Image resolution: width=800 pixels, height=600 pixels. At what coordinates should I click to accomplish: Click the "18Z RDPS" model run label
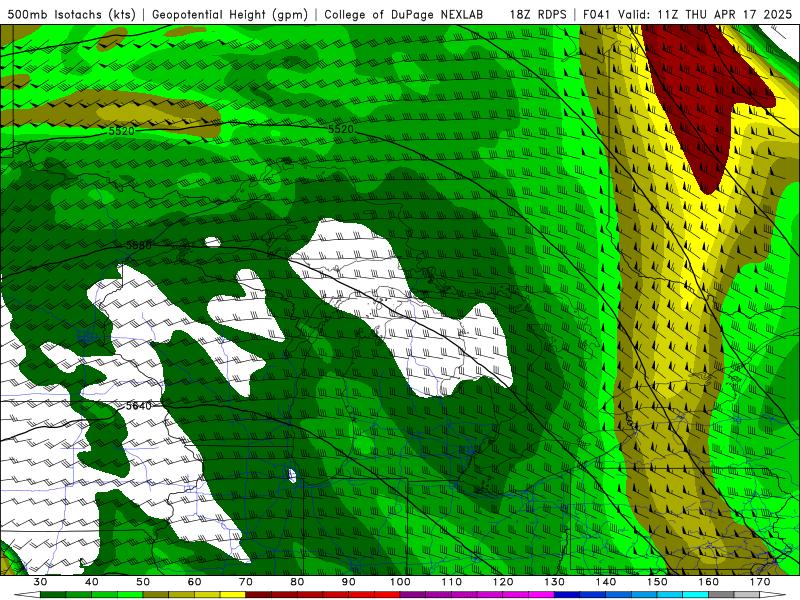[538, 14]
